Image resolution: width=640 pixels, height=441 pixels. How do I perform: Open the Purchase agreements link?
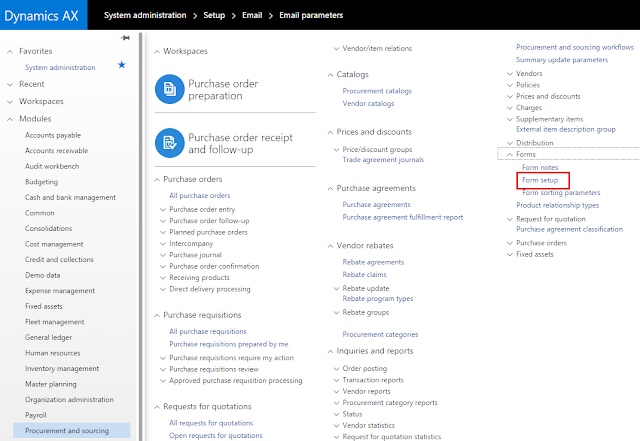376,205
